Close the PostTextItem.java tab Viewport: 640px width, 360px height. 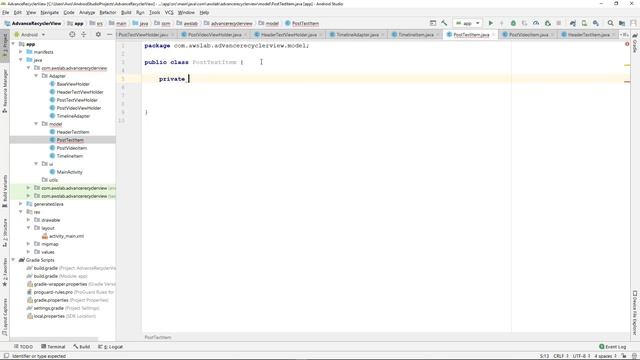(493, 35)
